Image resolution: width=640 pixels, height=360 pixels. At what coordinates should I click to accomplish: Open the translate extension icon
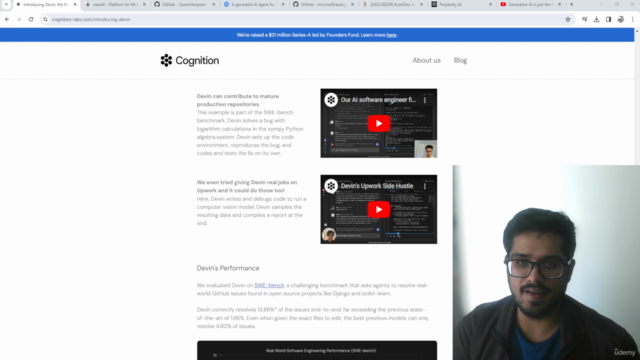pyautogui.click(x=584, y=19)
